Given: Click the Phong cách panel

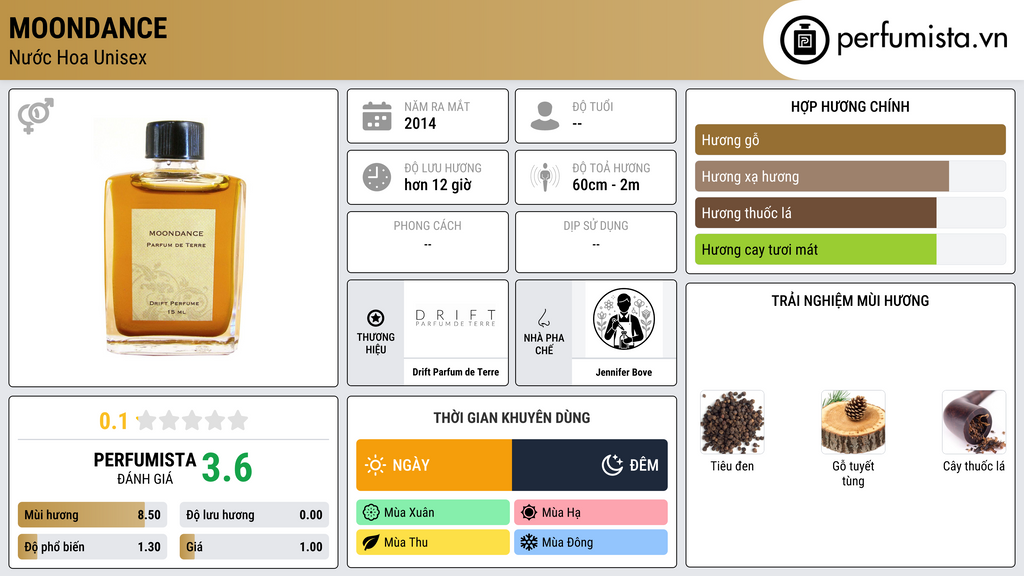Looking at the screenshot, I should click(428, 242).
